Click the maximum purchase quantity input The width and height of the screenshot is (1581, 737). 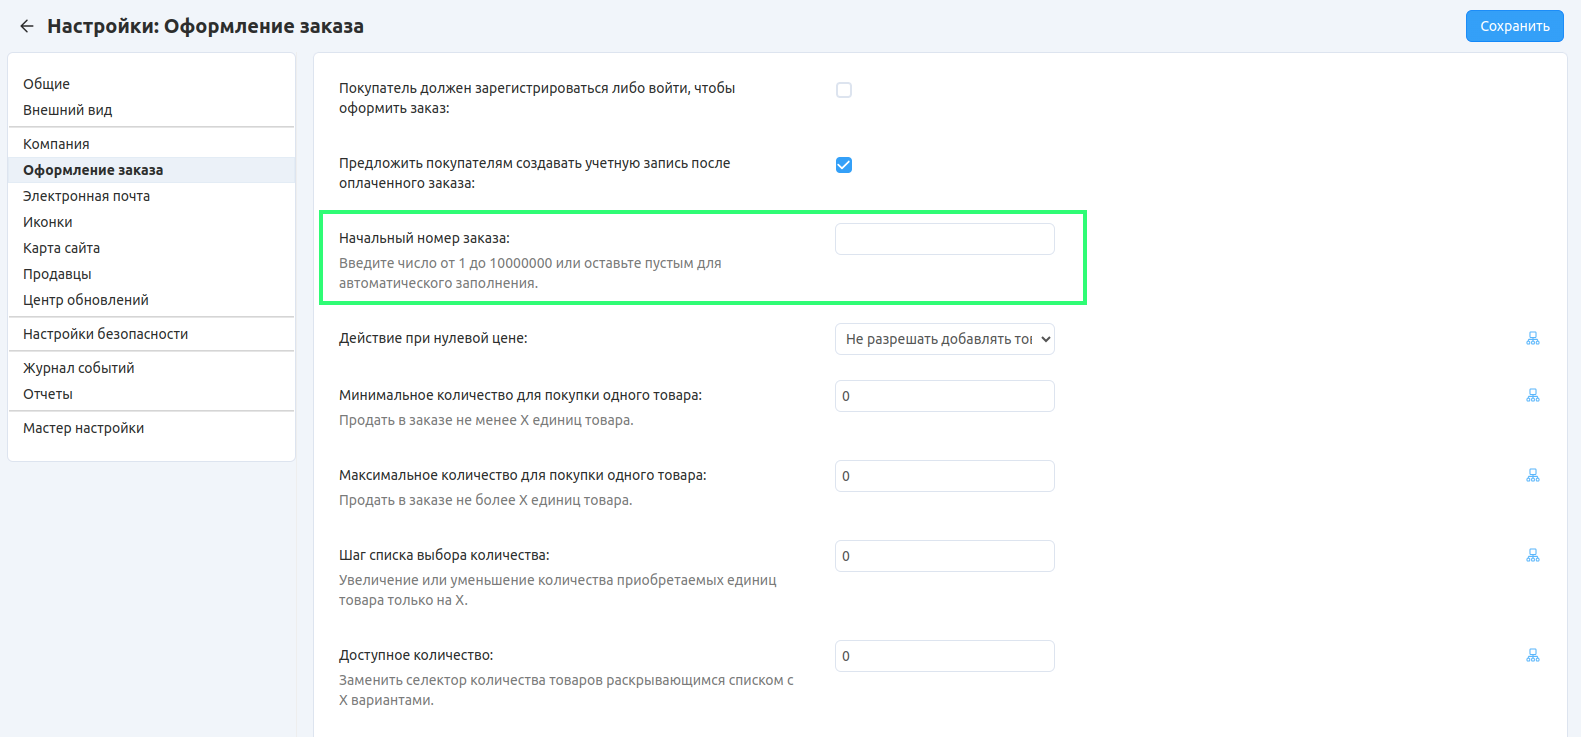(944, 476)
